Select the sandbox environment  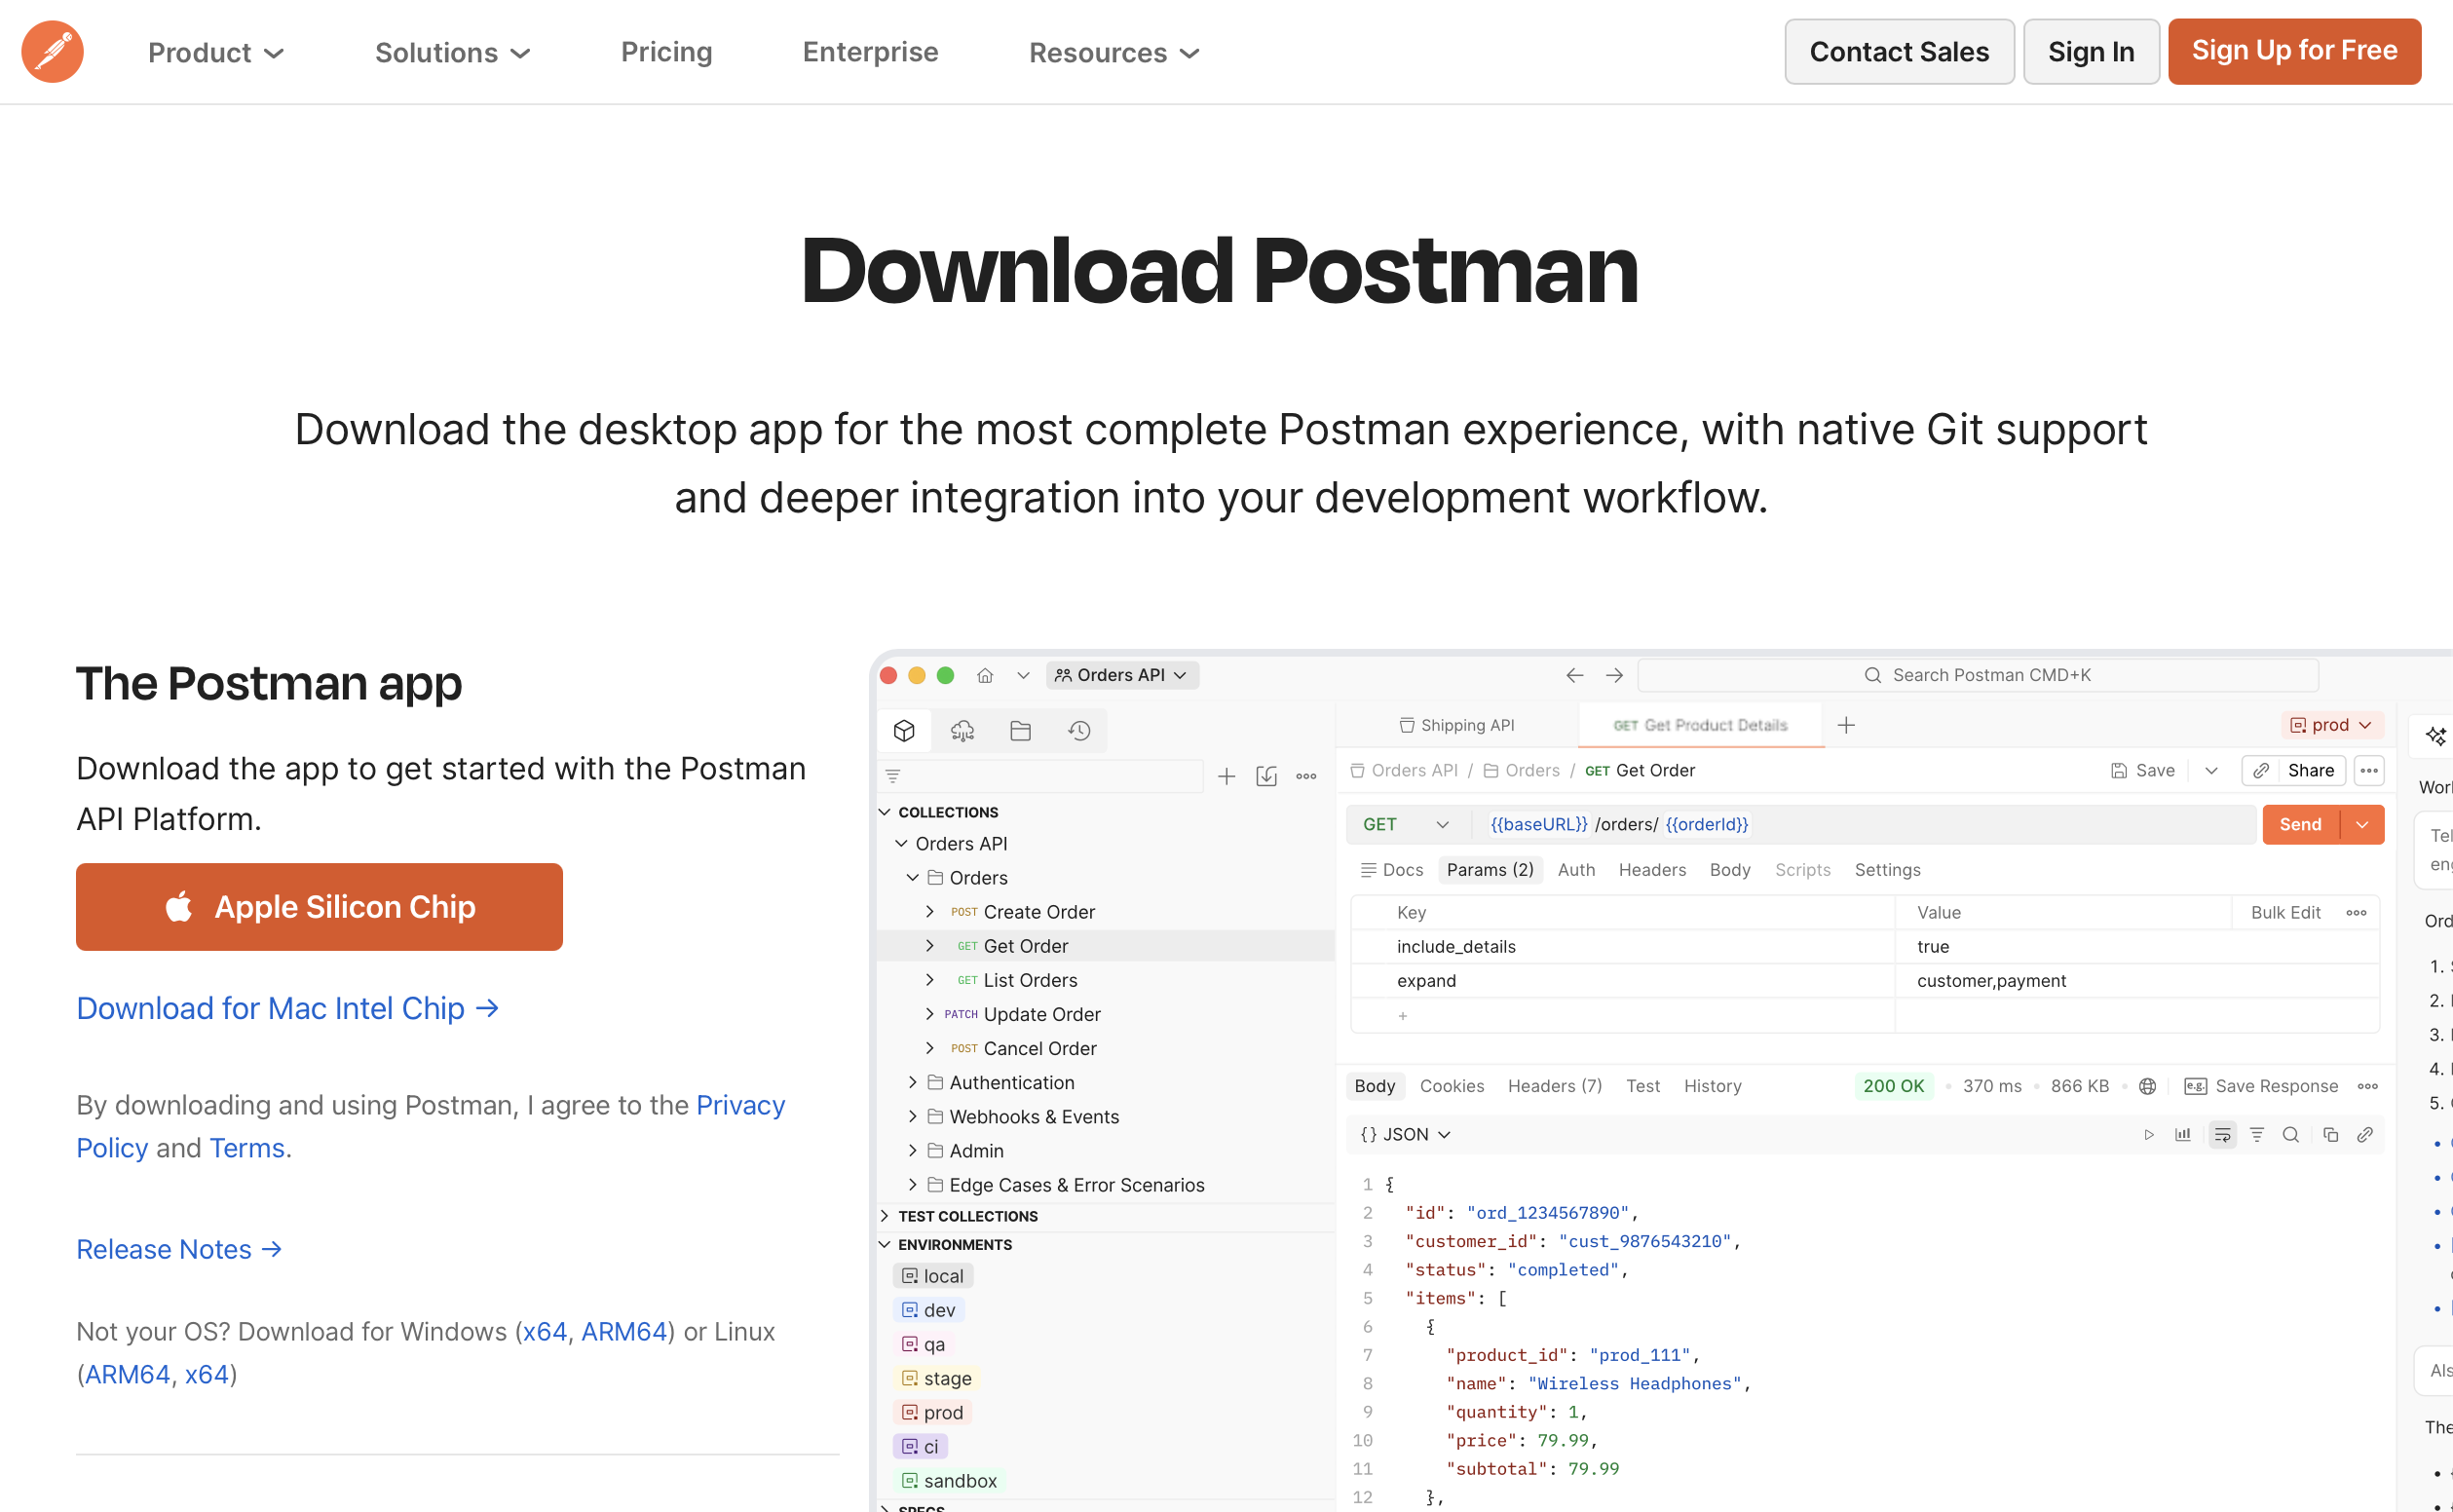949,1480
